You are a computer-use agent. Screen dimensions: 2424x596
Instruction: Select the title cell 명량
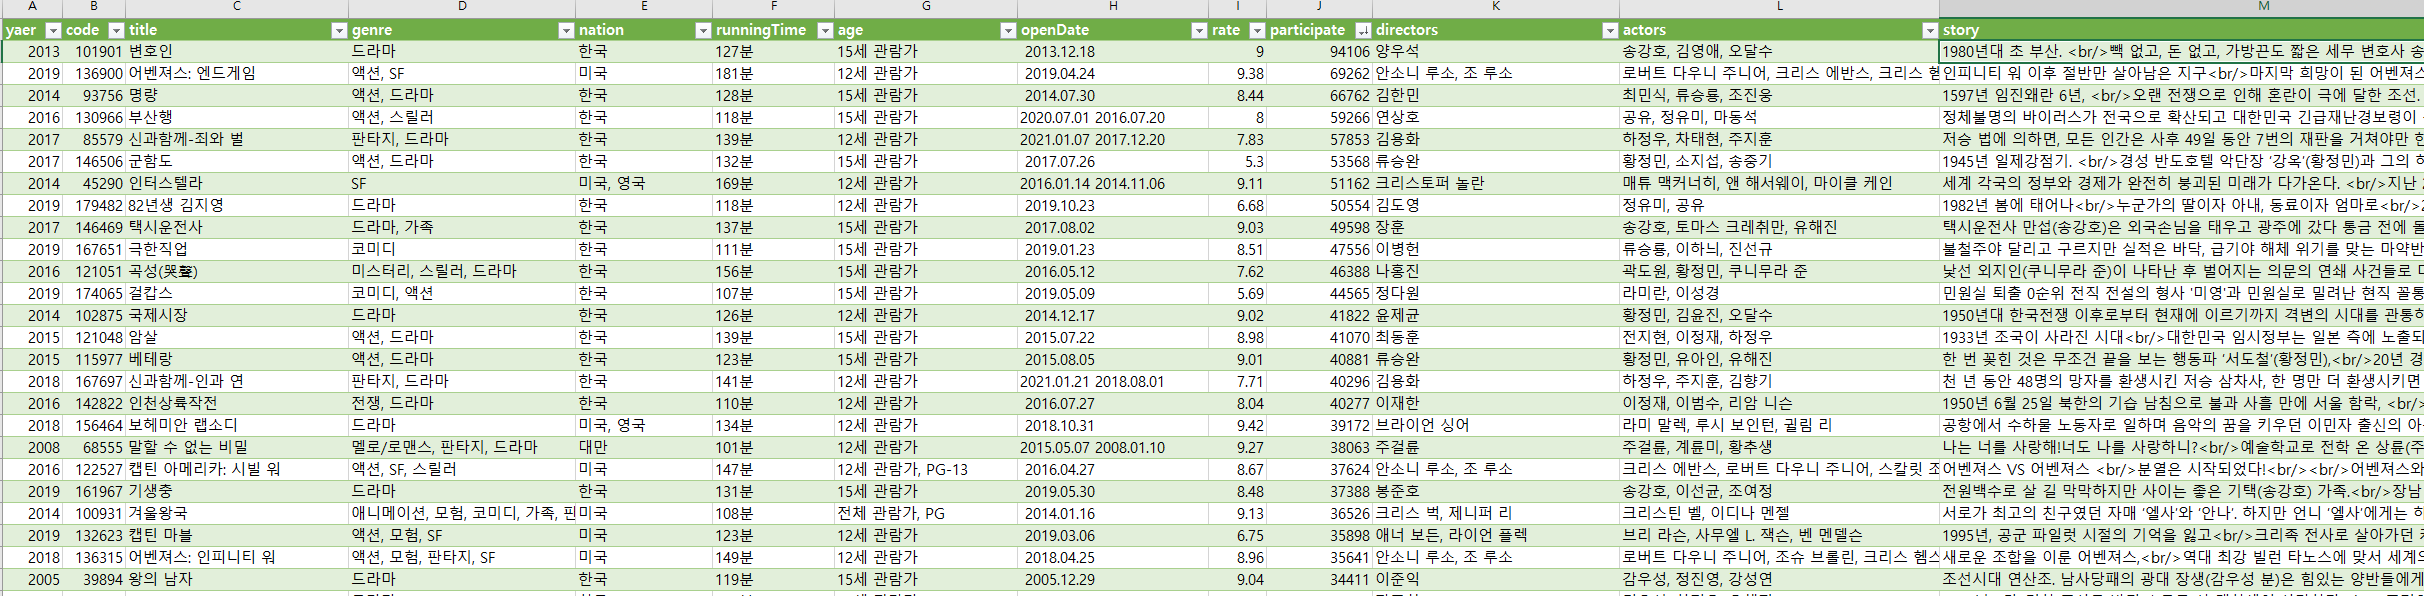pos(237,95)
